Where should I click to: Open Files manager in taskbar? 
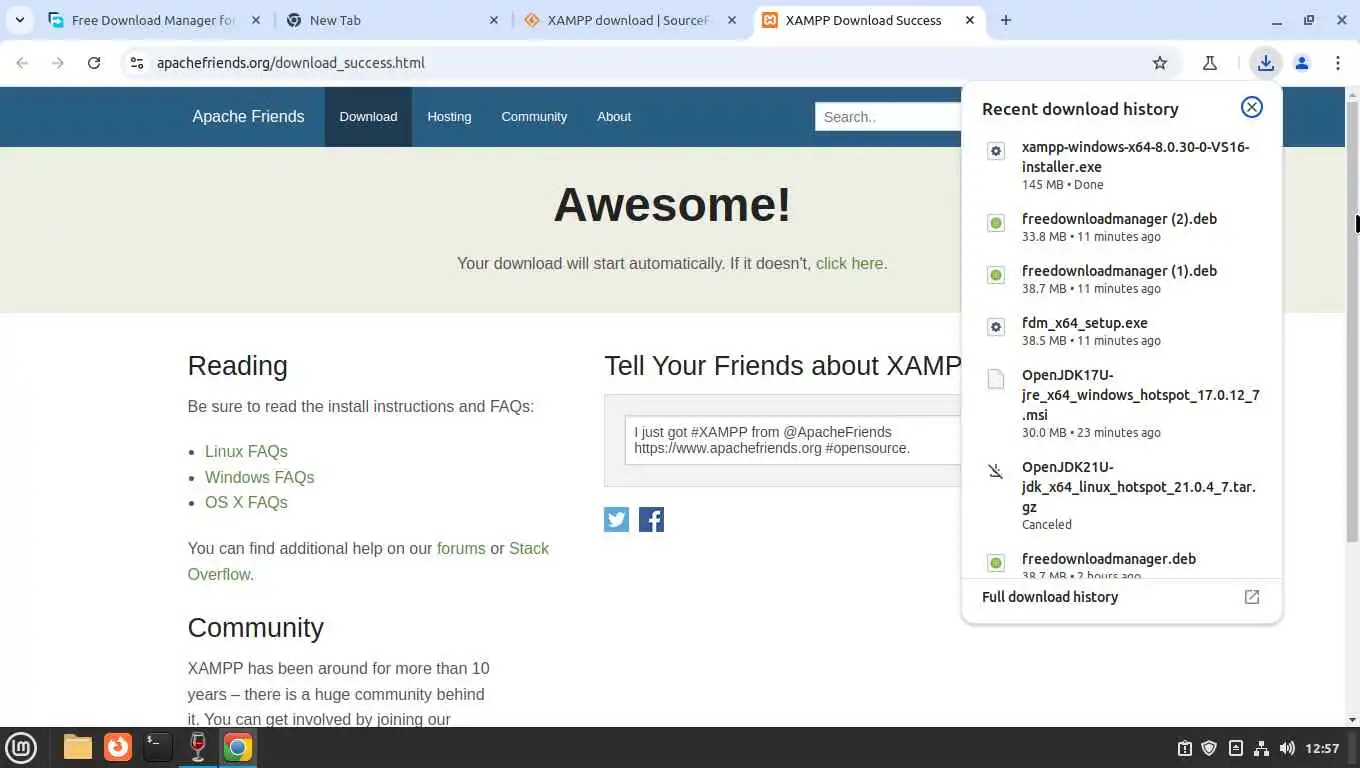[77, 747]
